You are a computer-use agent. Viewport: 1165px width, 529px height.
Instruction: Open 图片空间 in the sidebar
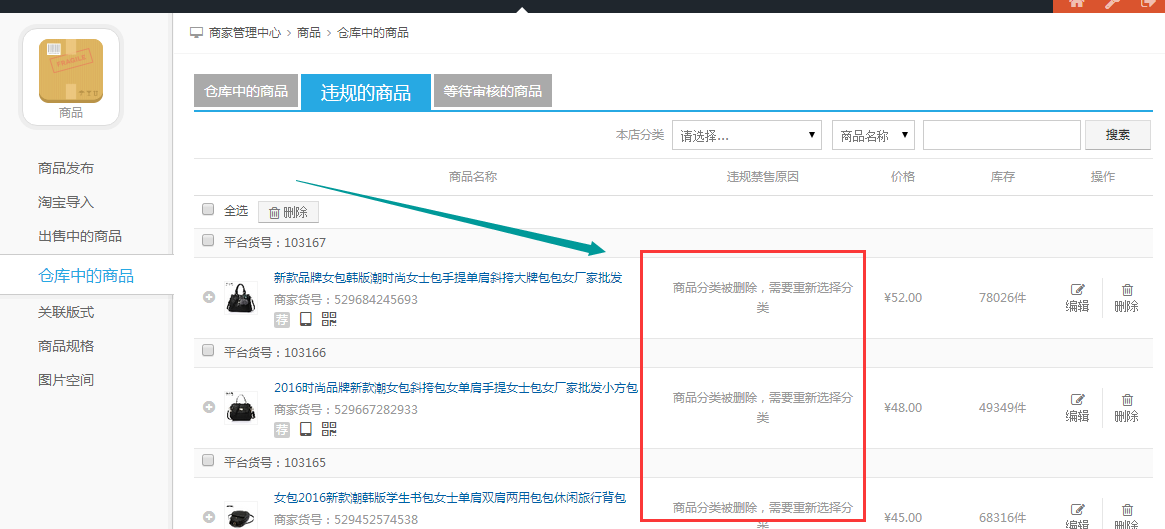[x=66, y=380]
